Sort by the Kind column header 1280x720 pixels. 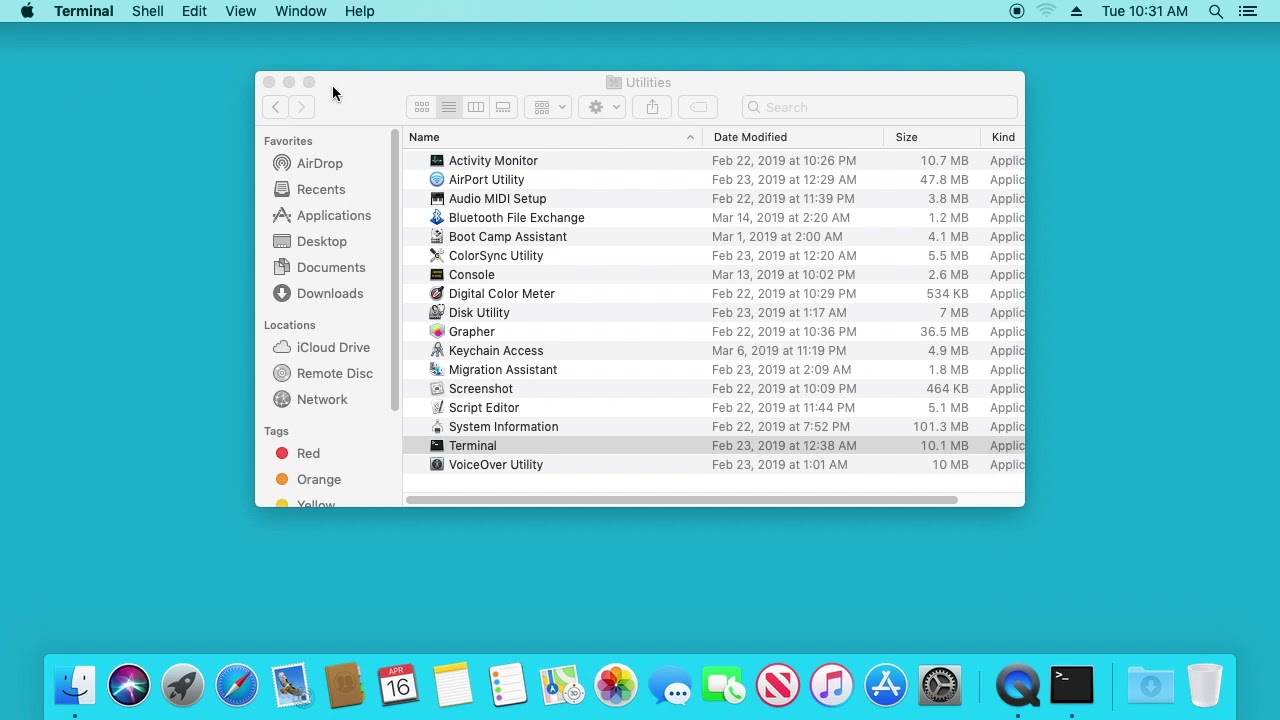coord(1003,137)
